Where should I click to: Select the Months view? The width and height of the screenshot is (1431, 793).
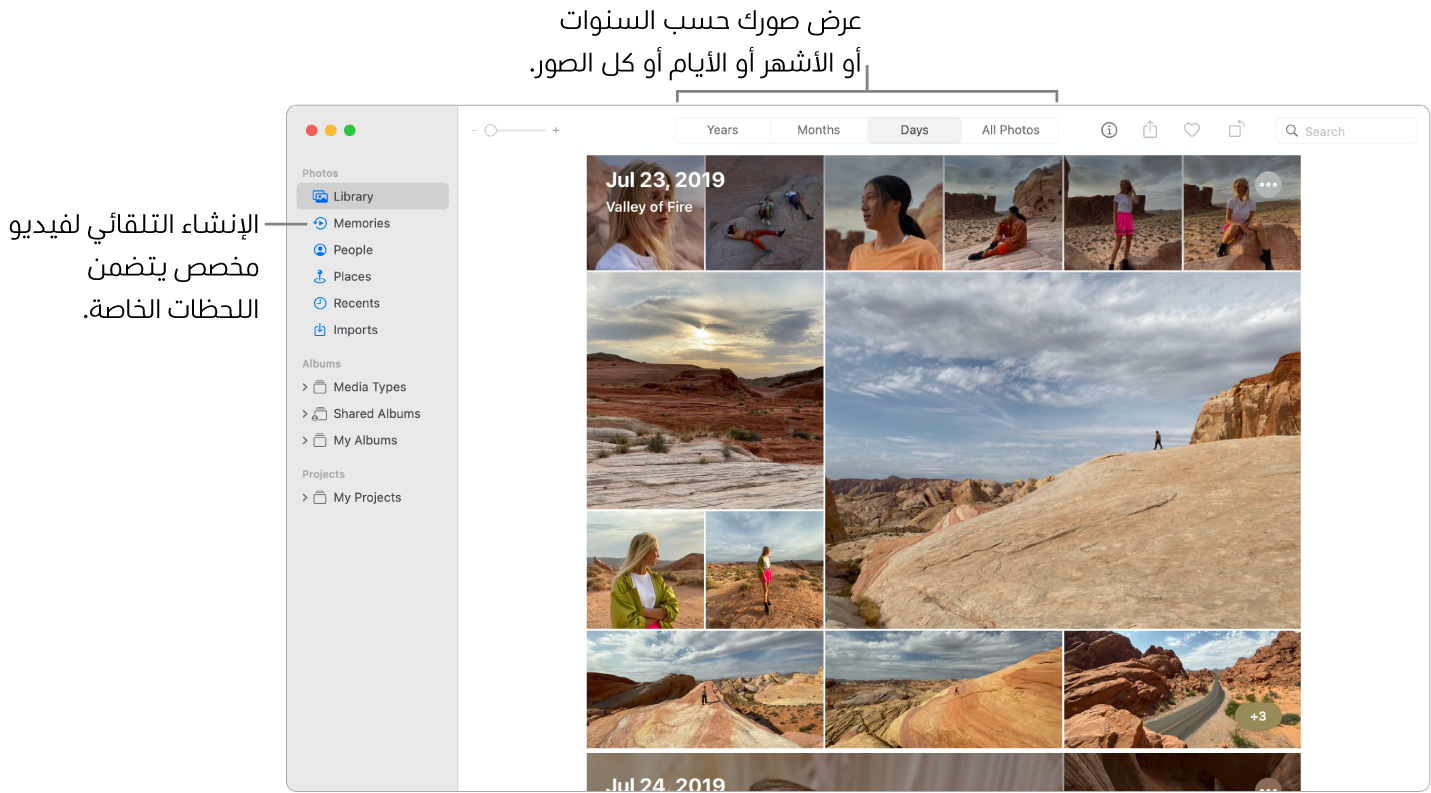[x=818, y=130]
